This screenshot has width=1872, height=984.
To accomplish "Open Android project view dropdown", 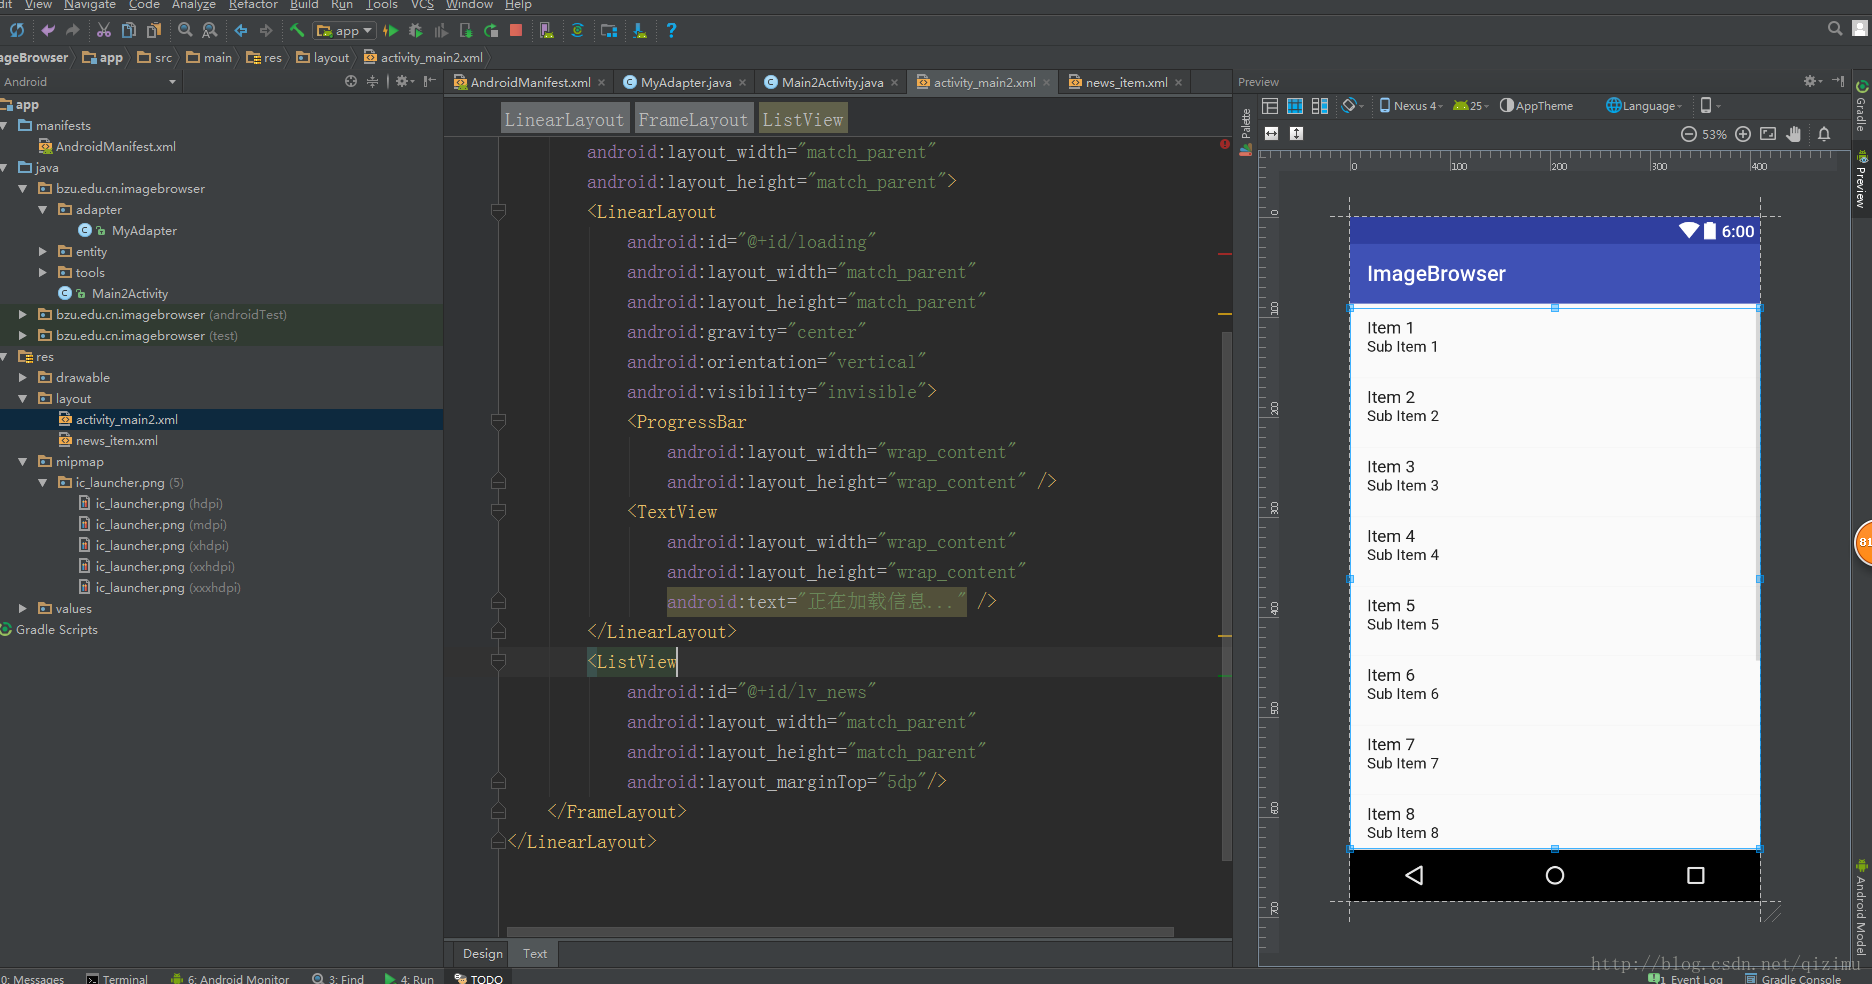I will tap(89, 82).
